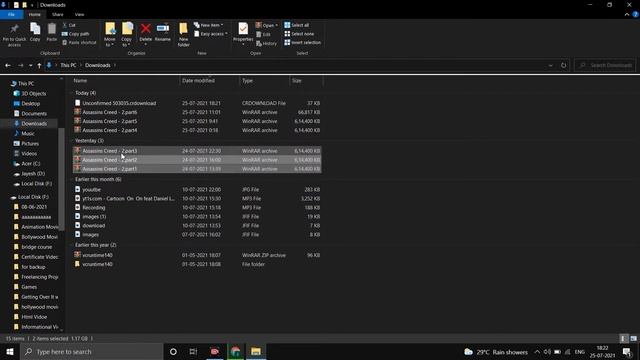
Task: Refresh the Downloads folder
Action: pyautogui.click(x=563, y=65)
